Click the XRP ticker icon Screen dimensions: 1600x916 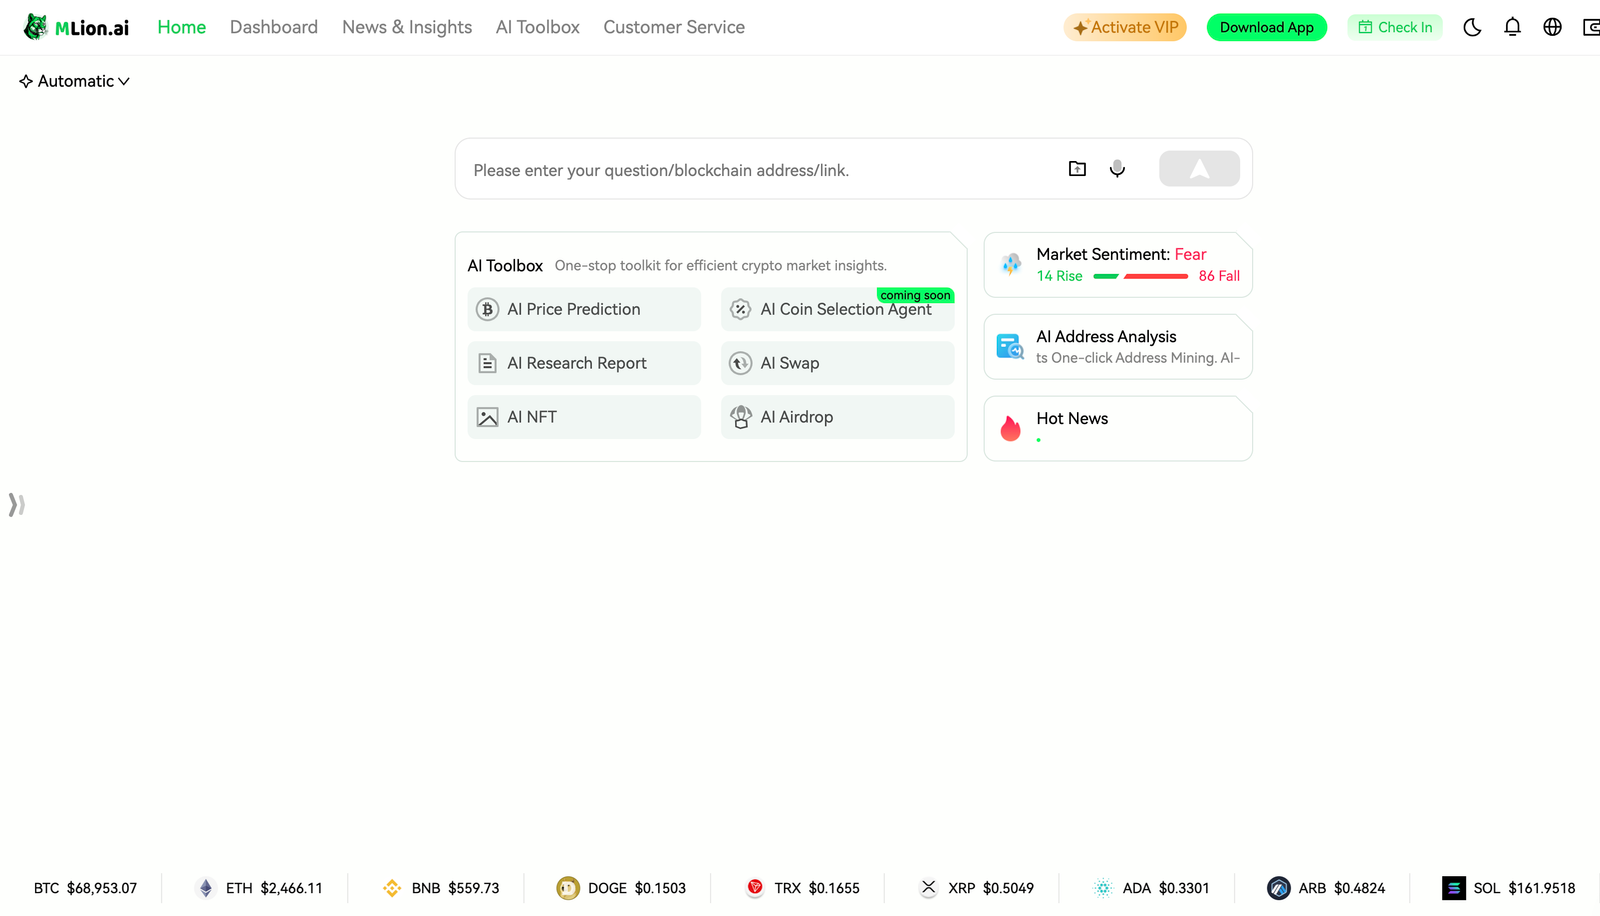point(929,888)
